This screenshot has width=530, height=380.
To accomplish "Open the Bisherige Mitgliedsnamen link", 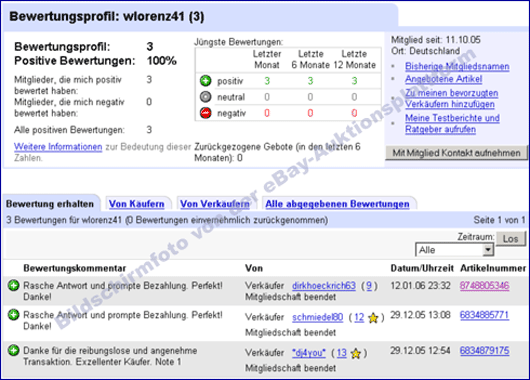I will click(x=457, y=66).
